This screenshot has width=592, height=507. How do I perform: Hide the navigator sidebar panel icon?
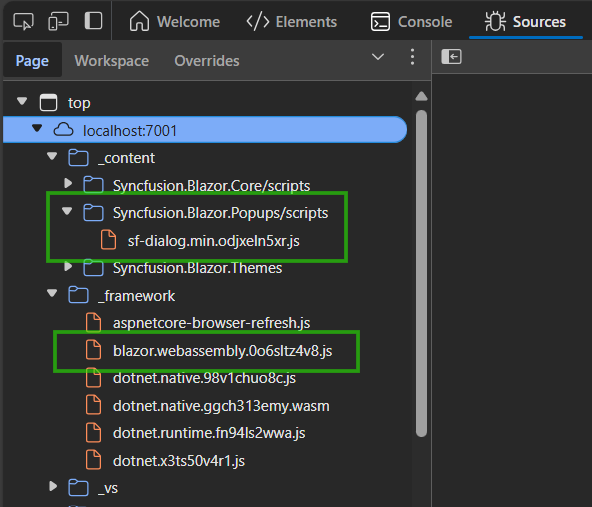point(452,57)
